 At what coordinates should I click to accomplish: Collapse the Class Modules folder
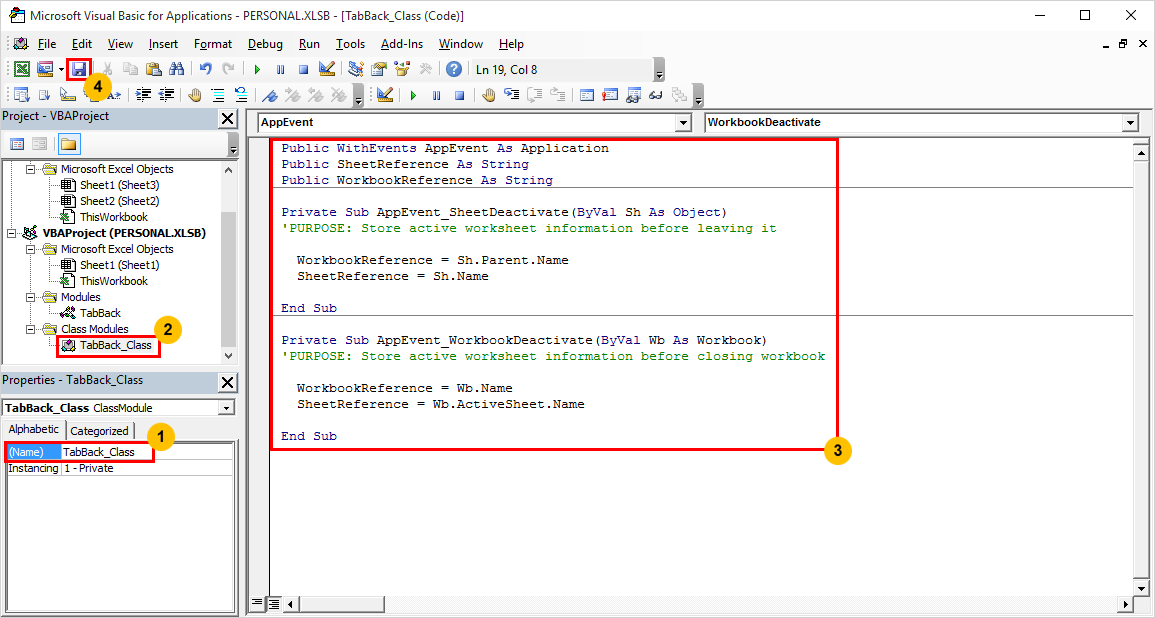coord(31,329)
